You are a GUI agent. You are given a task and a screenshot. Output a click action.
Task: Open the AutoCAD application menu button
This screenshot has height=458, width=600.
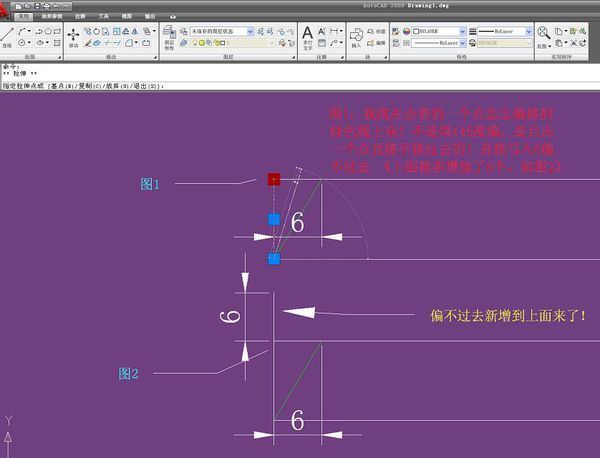pyautogui.click(x=3, y=8)
